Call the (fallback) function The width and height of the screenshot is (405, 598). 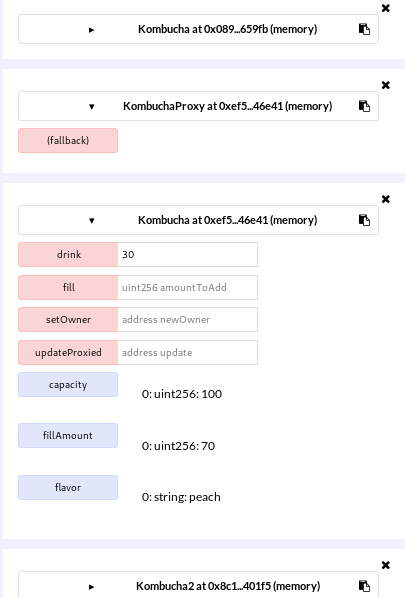coord(68,140)
